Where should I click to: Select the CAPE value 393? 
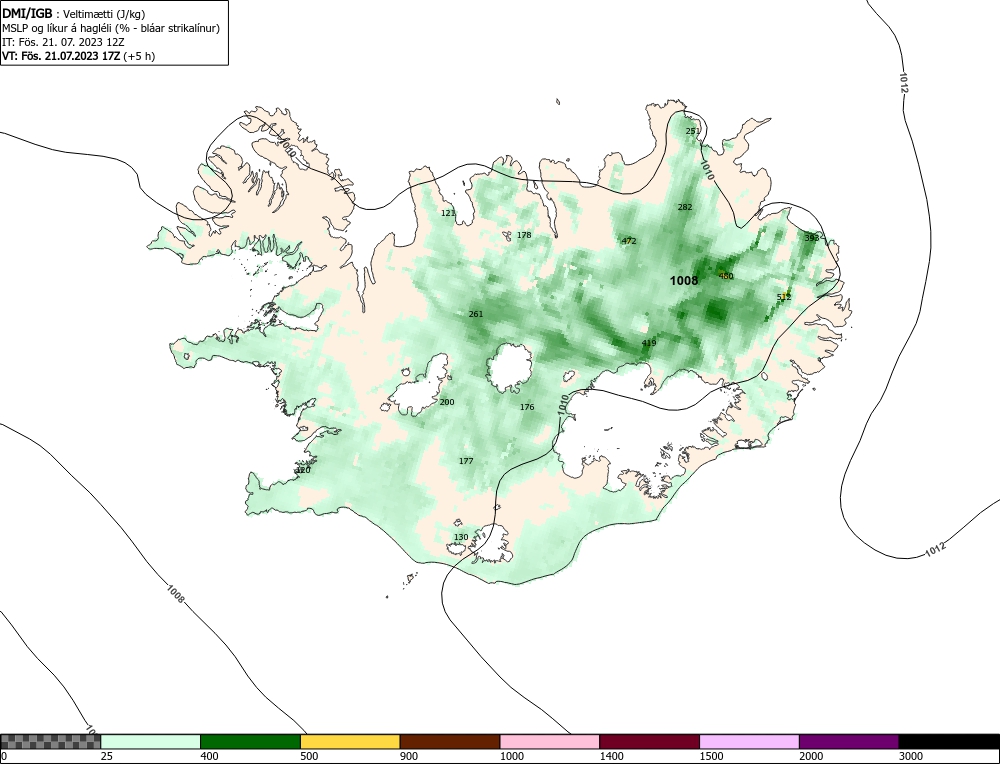click(811, 238)
